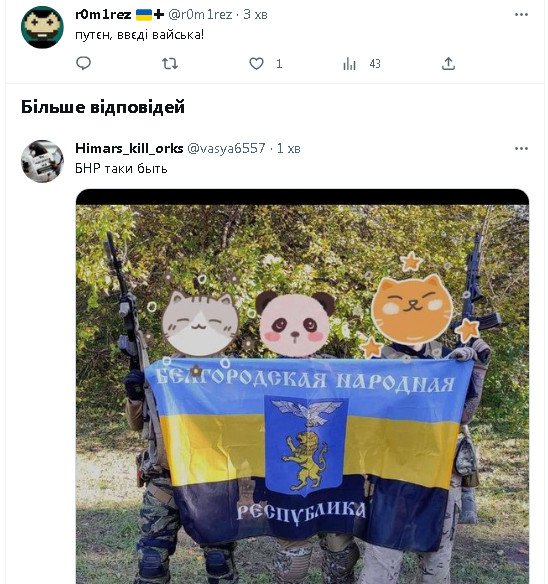The width and height of the screenshot is (548, 584).
Task: Enlarge the flag photo attachment
Action: point(302,386)
